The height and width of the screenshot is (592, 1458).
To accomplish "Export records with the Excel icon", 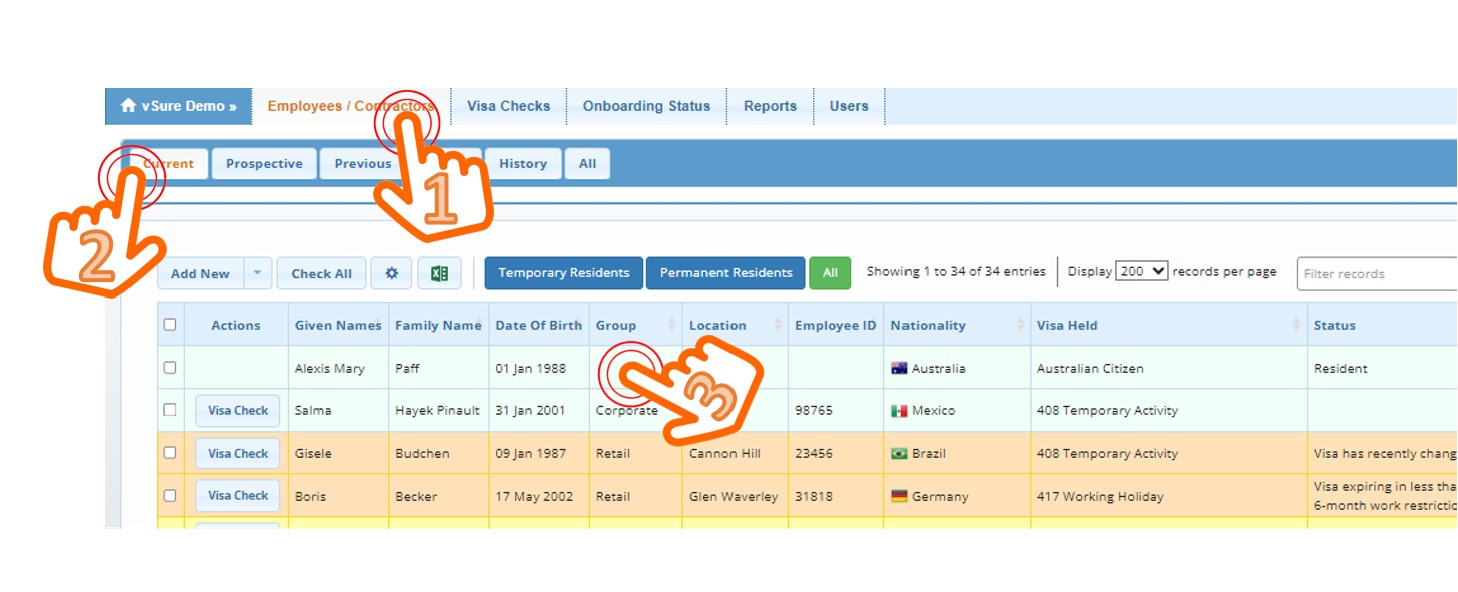I will click(439, 273).
